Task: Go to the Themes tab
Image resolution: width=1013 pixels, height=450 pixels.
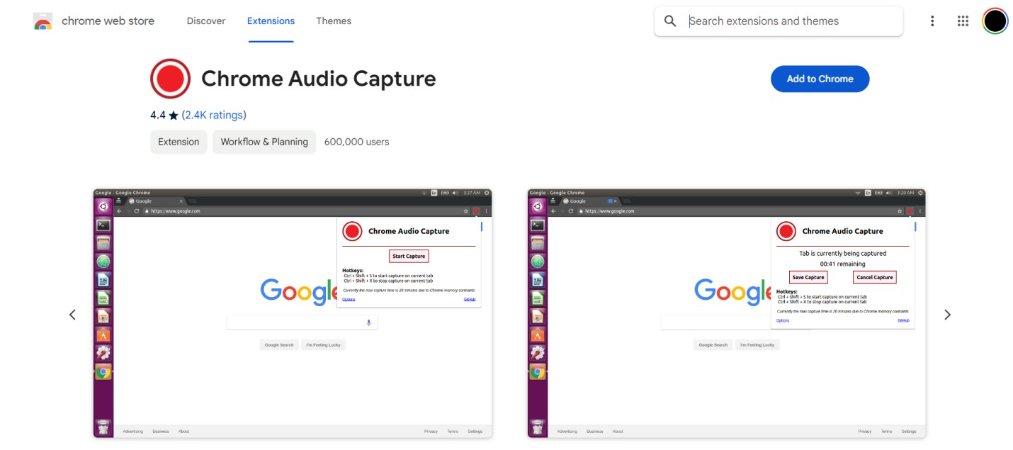Action: (x=333, y=21)
